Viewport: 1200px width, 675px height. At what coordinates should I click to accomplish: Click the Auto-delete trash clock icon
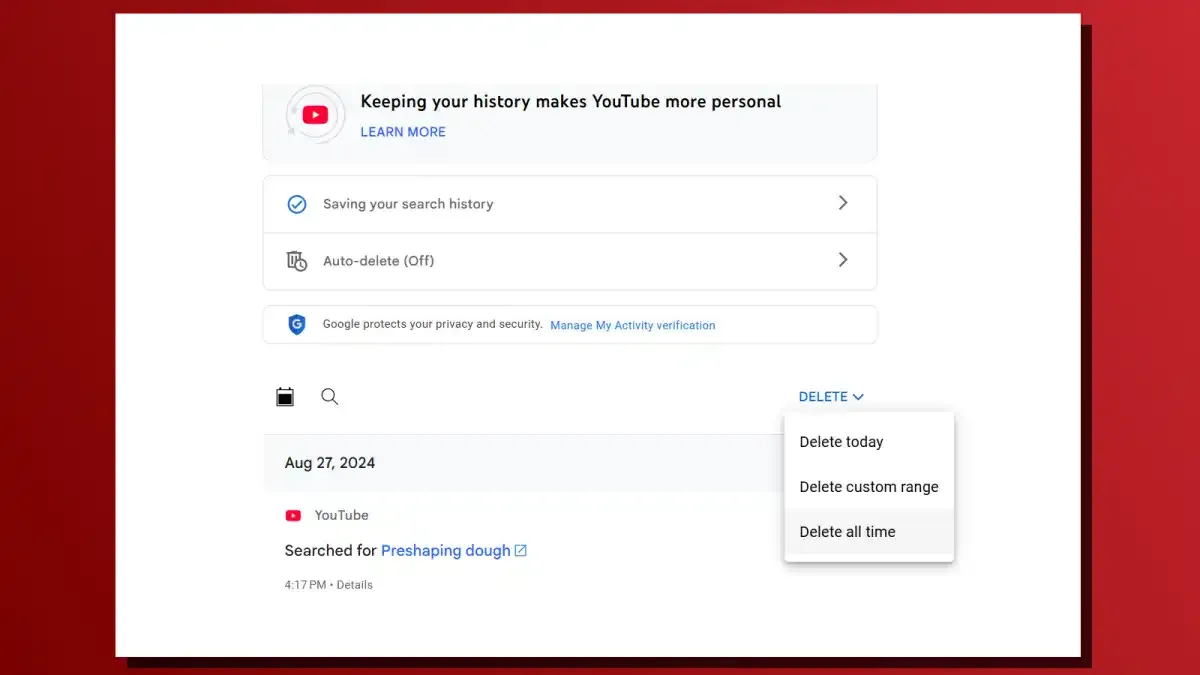(x=297, y=261)
